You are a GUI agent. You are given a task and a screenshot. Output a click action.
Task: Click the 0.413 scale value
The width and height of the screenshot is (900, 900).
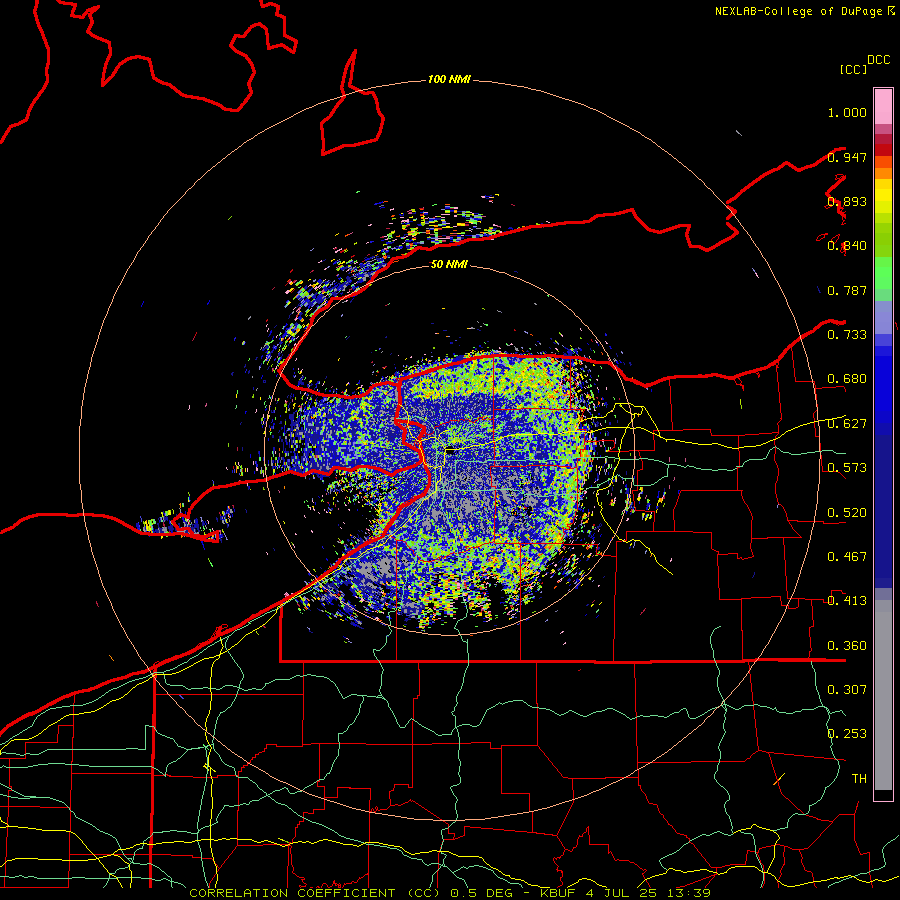847,601
